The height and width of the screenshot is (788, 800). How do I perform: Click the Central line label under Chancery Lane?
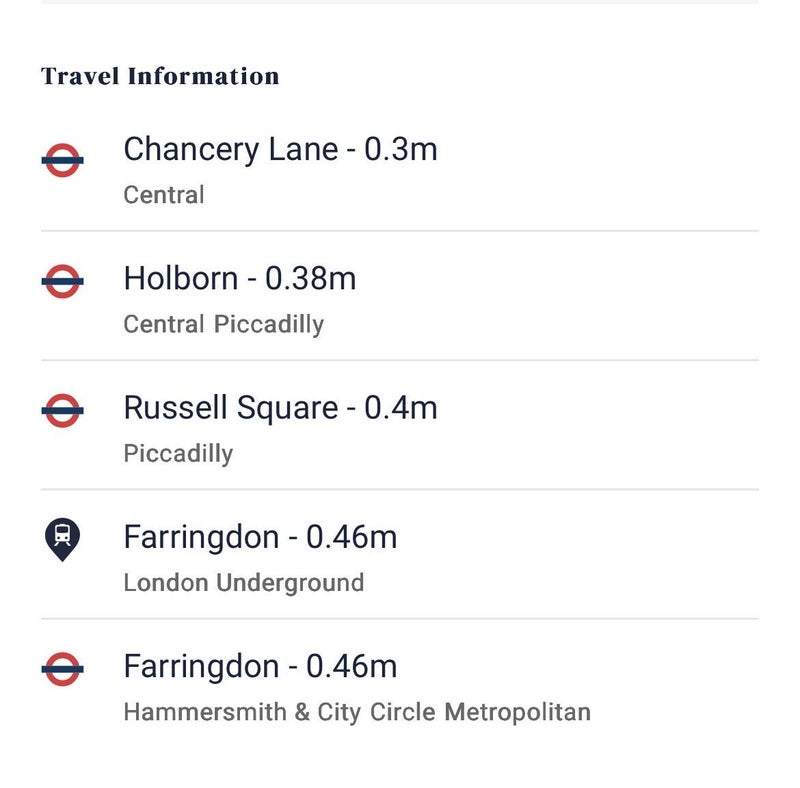click(164, 194)
